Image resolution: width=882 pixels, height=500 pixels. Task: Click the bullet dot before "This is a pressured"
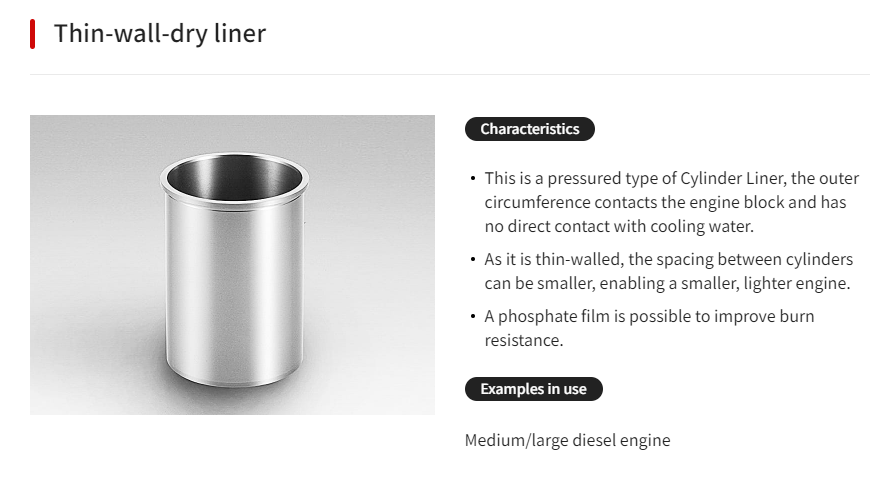(x=473, y=179)
